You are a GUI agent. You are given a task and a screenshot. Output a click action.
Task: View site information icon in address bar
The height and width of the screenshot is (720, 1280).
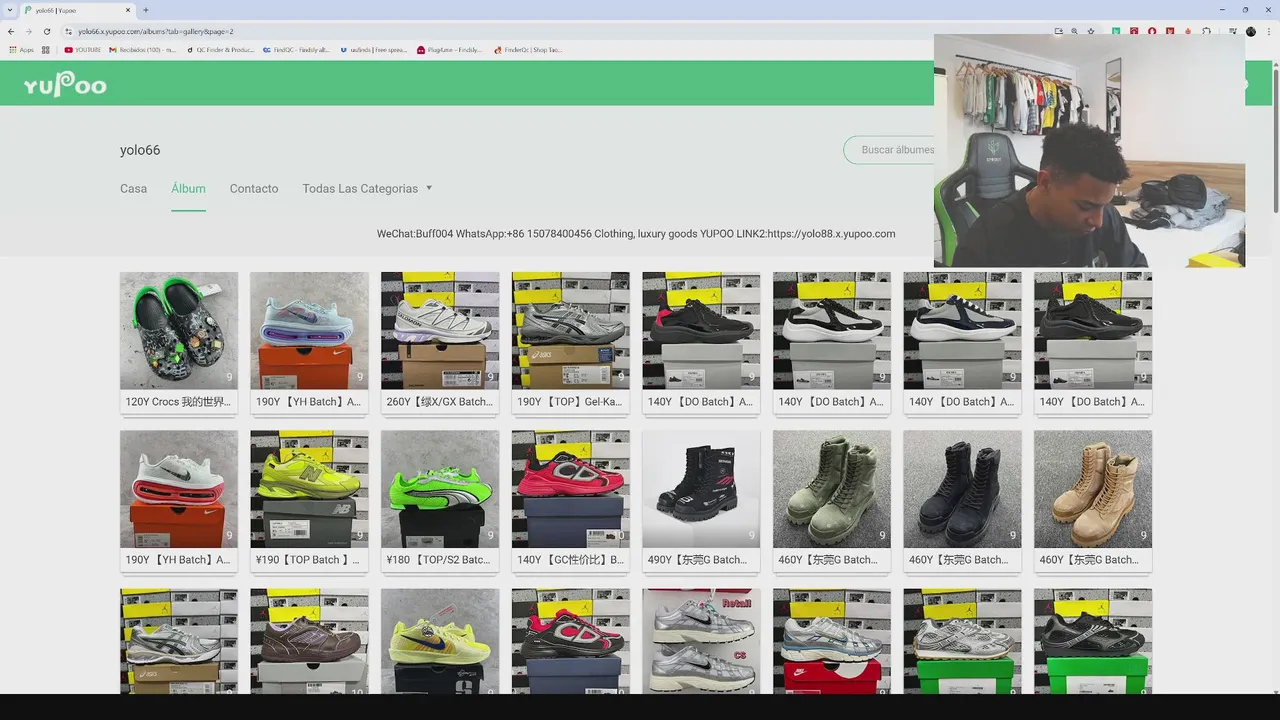tap(68, 31)
